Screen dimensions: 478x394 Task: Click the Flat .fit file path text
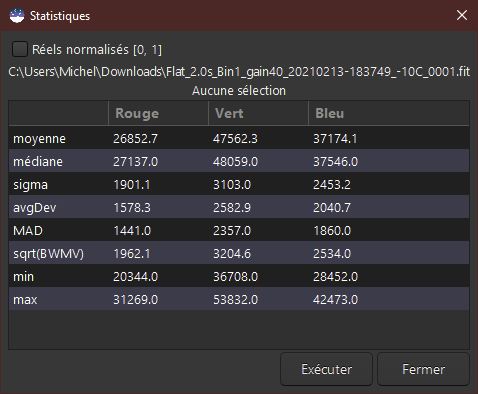239,72
